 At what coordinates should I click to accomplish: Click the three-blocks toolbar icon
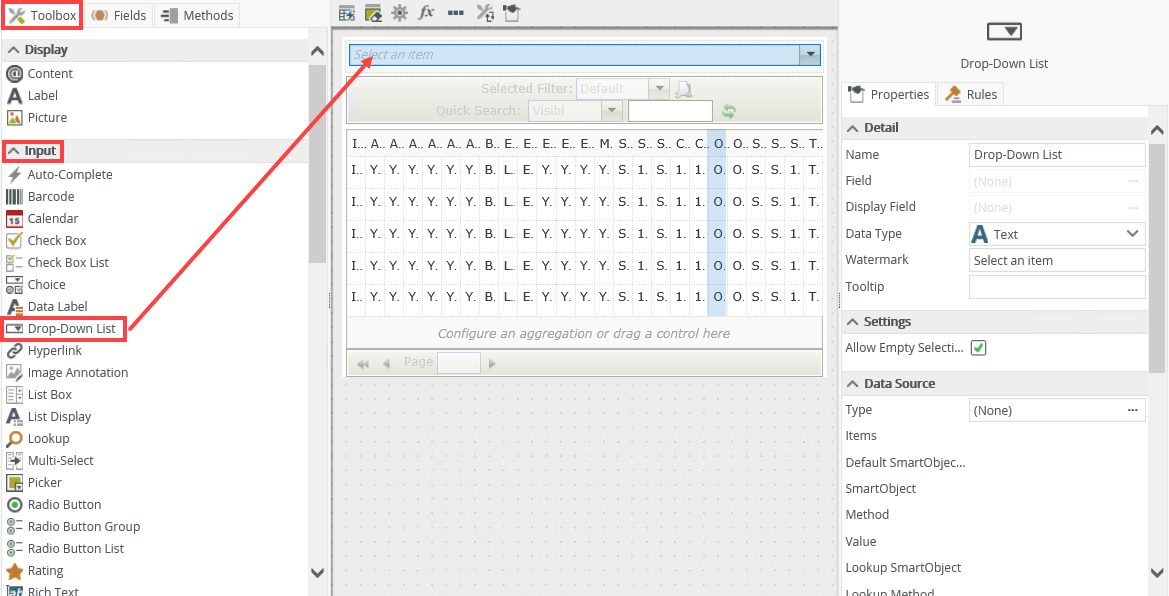tap(456, 13)
